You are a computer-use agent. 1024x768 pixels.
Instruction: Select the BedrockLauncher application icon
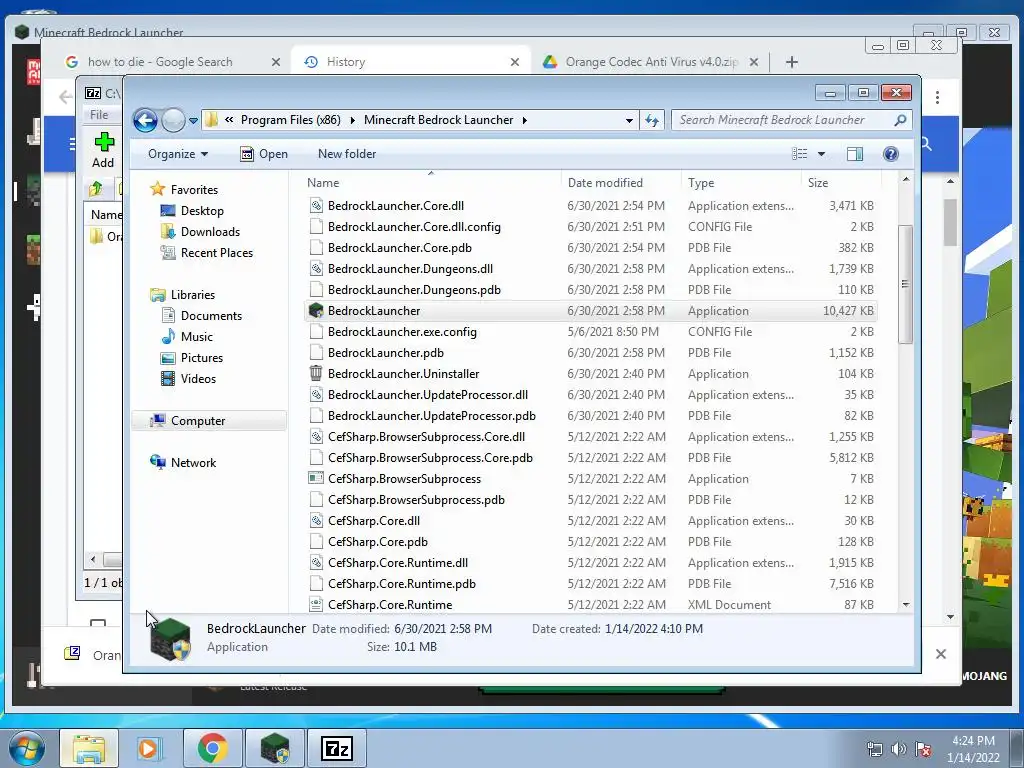316,311
